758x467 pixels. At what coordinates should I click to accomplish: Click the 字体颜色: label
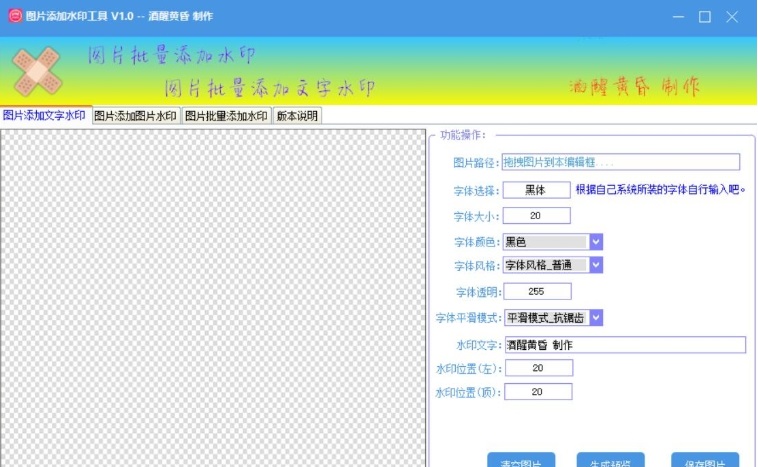(x=477, y=242)
